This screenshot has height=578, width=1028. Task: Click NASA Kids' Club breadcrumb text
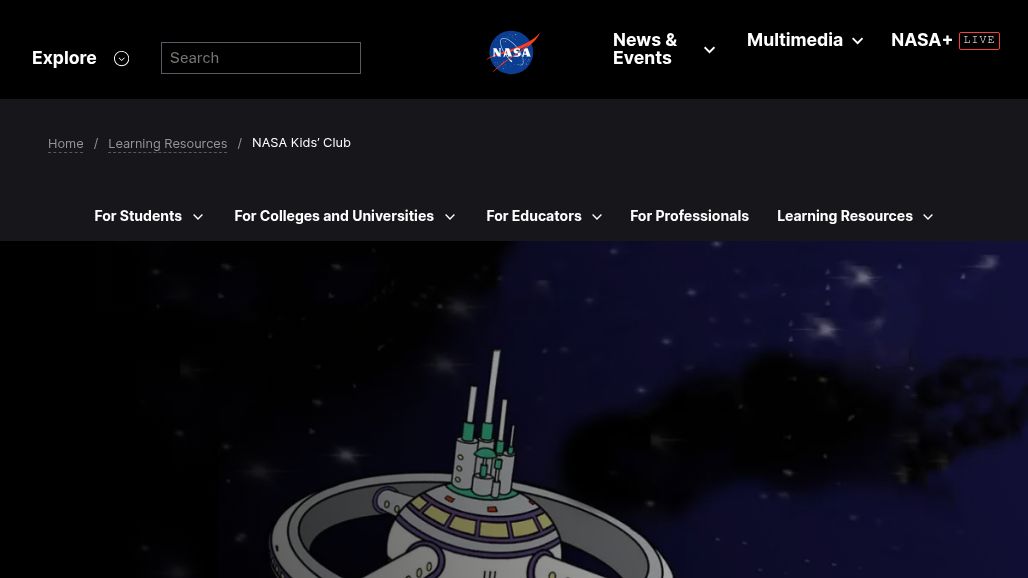coord(302,143)
